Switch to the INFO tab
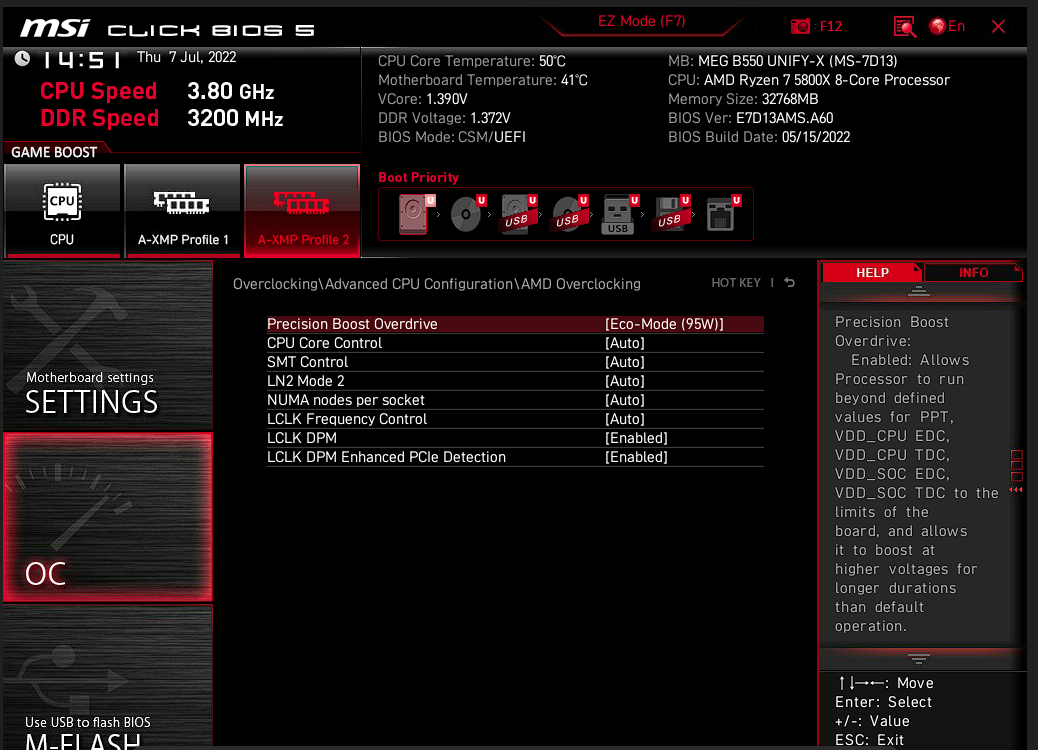 pos(973,273)
